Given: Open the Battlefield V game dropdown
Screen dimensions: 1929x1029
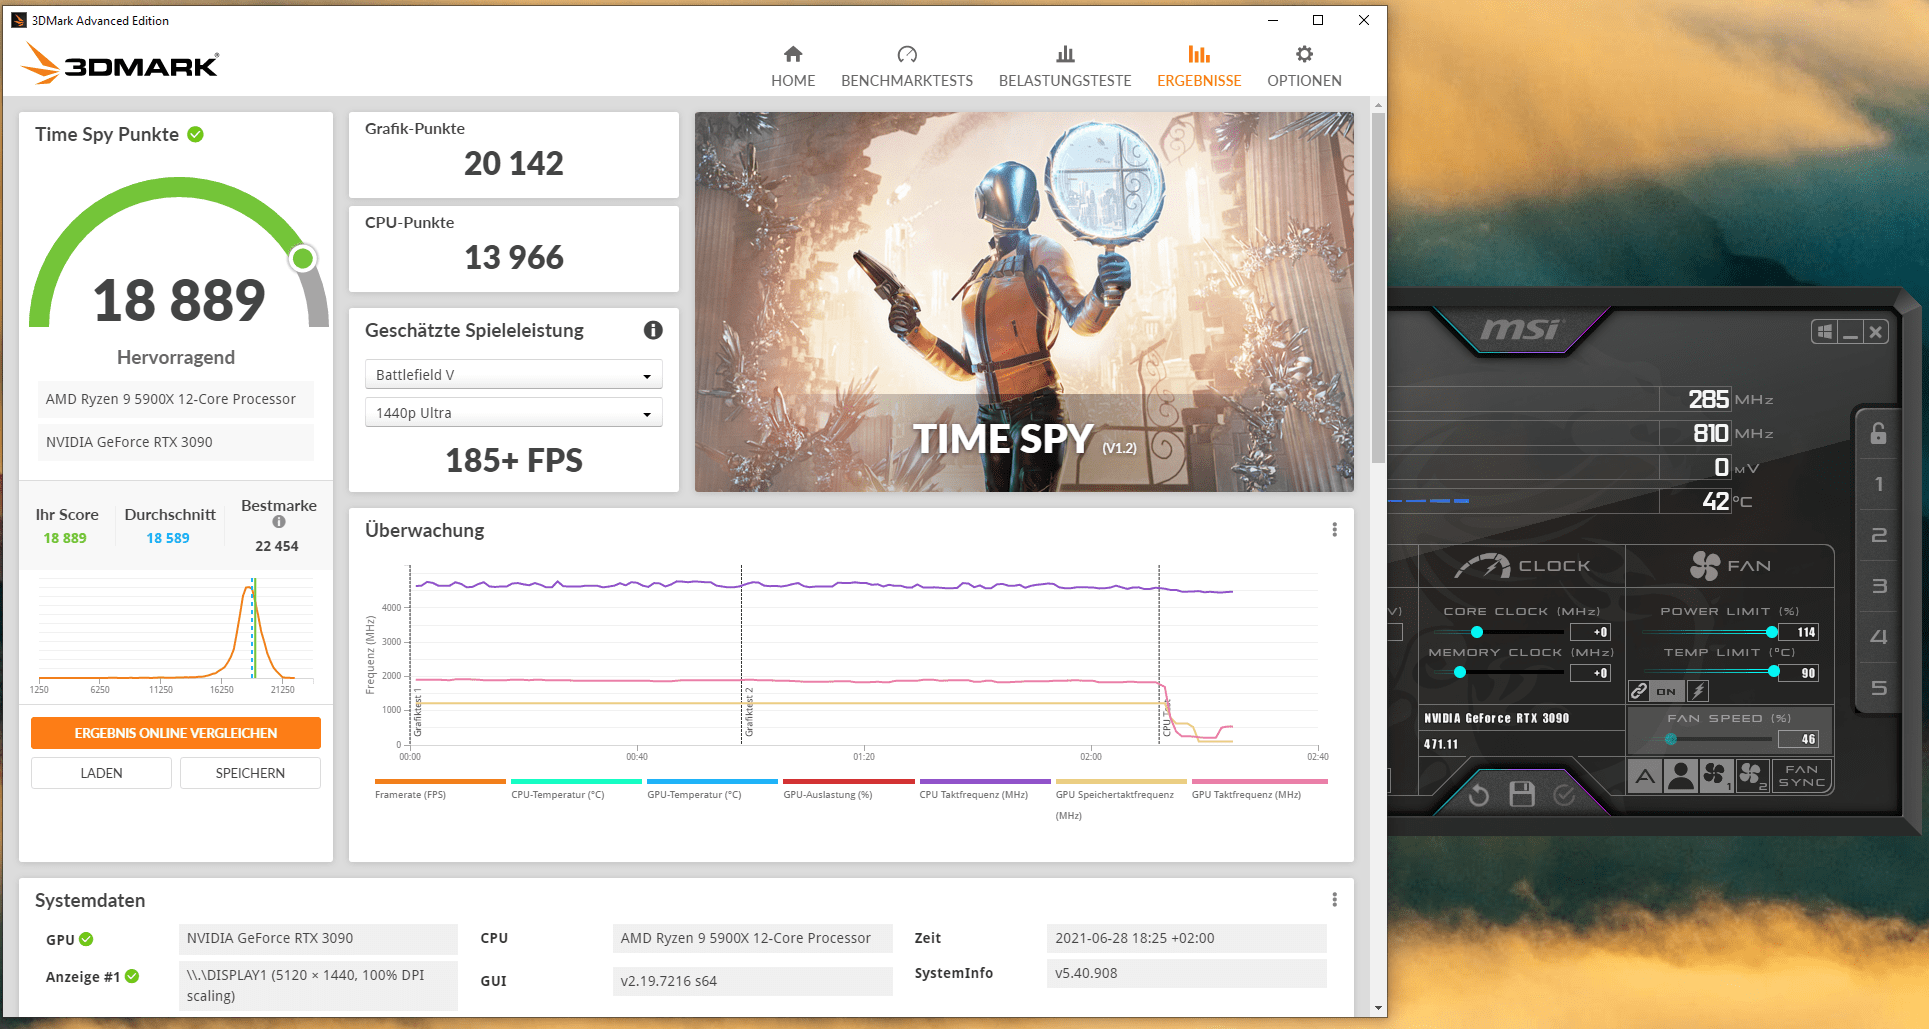Looking at the screenshot, I should click(x=514, y=375).
